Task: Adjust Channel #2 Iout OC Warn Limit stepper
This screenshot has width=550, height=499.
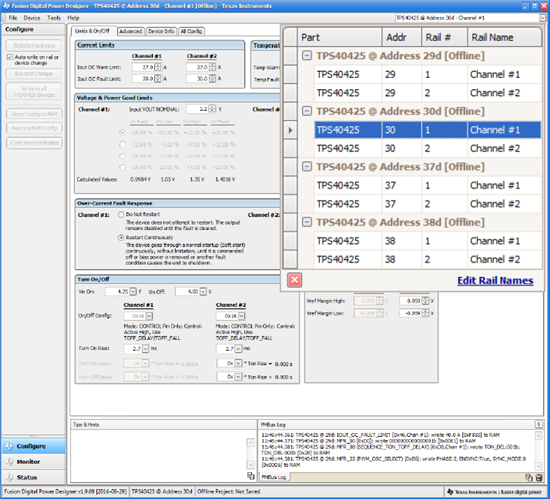Action: (x=212, y=67)
